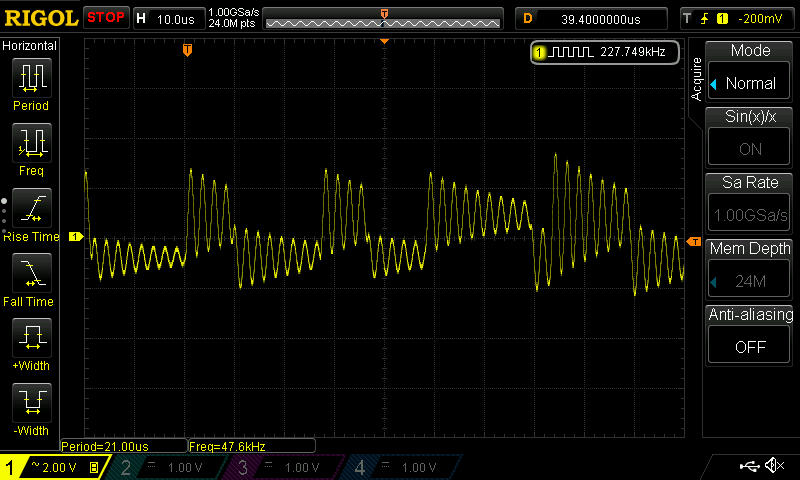The height and width of the screenshot is (480, 800).
Task: Select the Fall Time measurement icon
Action: click(32, 273)
